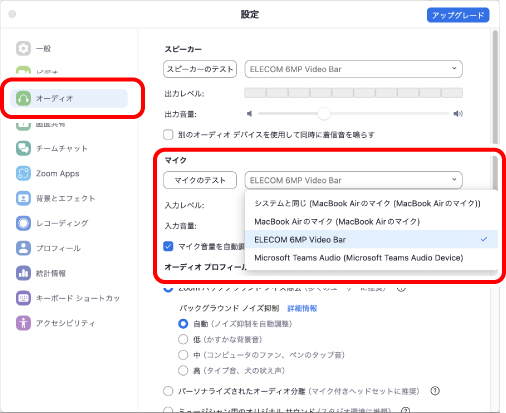Screen dimensions: 506x413
Task: Select 自動 noise suppression radio button
Action: [x=183, y=324]
